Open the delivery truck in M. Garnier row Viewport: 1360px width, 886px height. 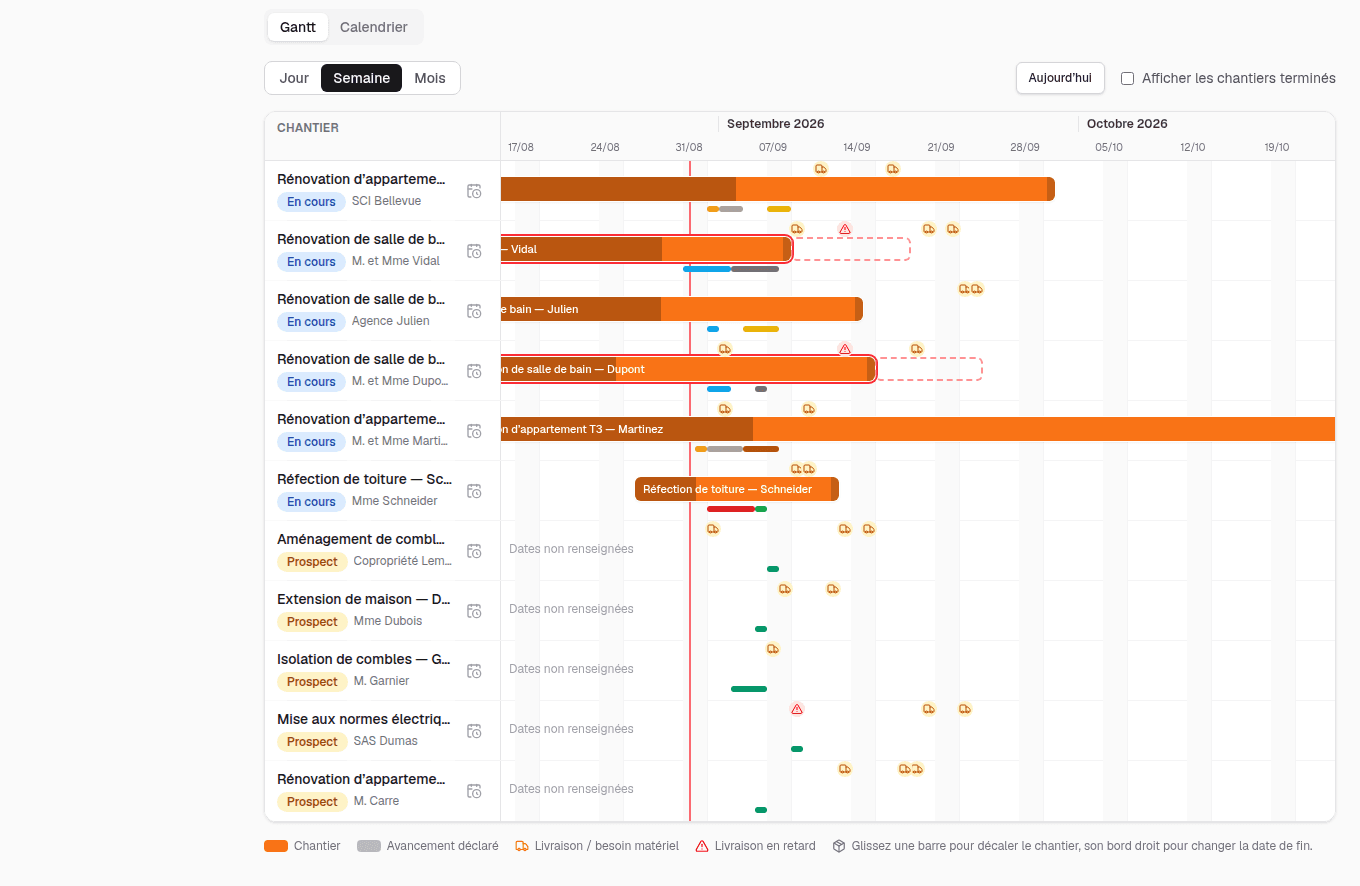773,649
